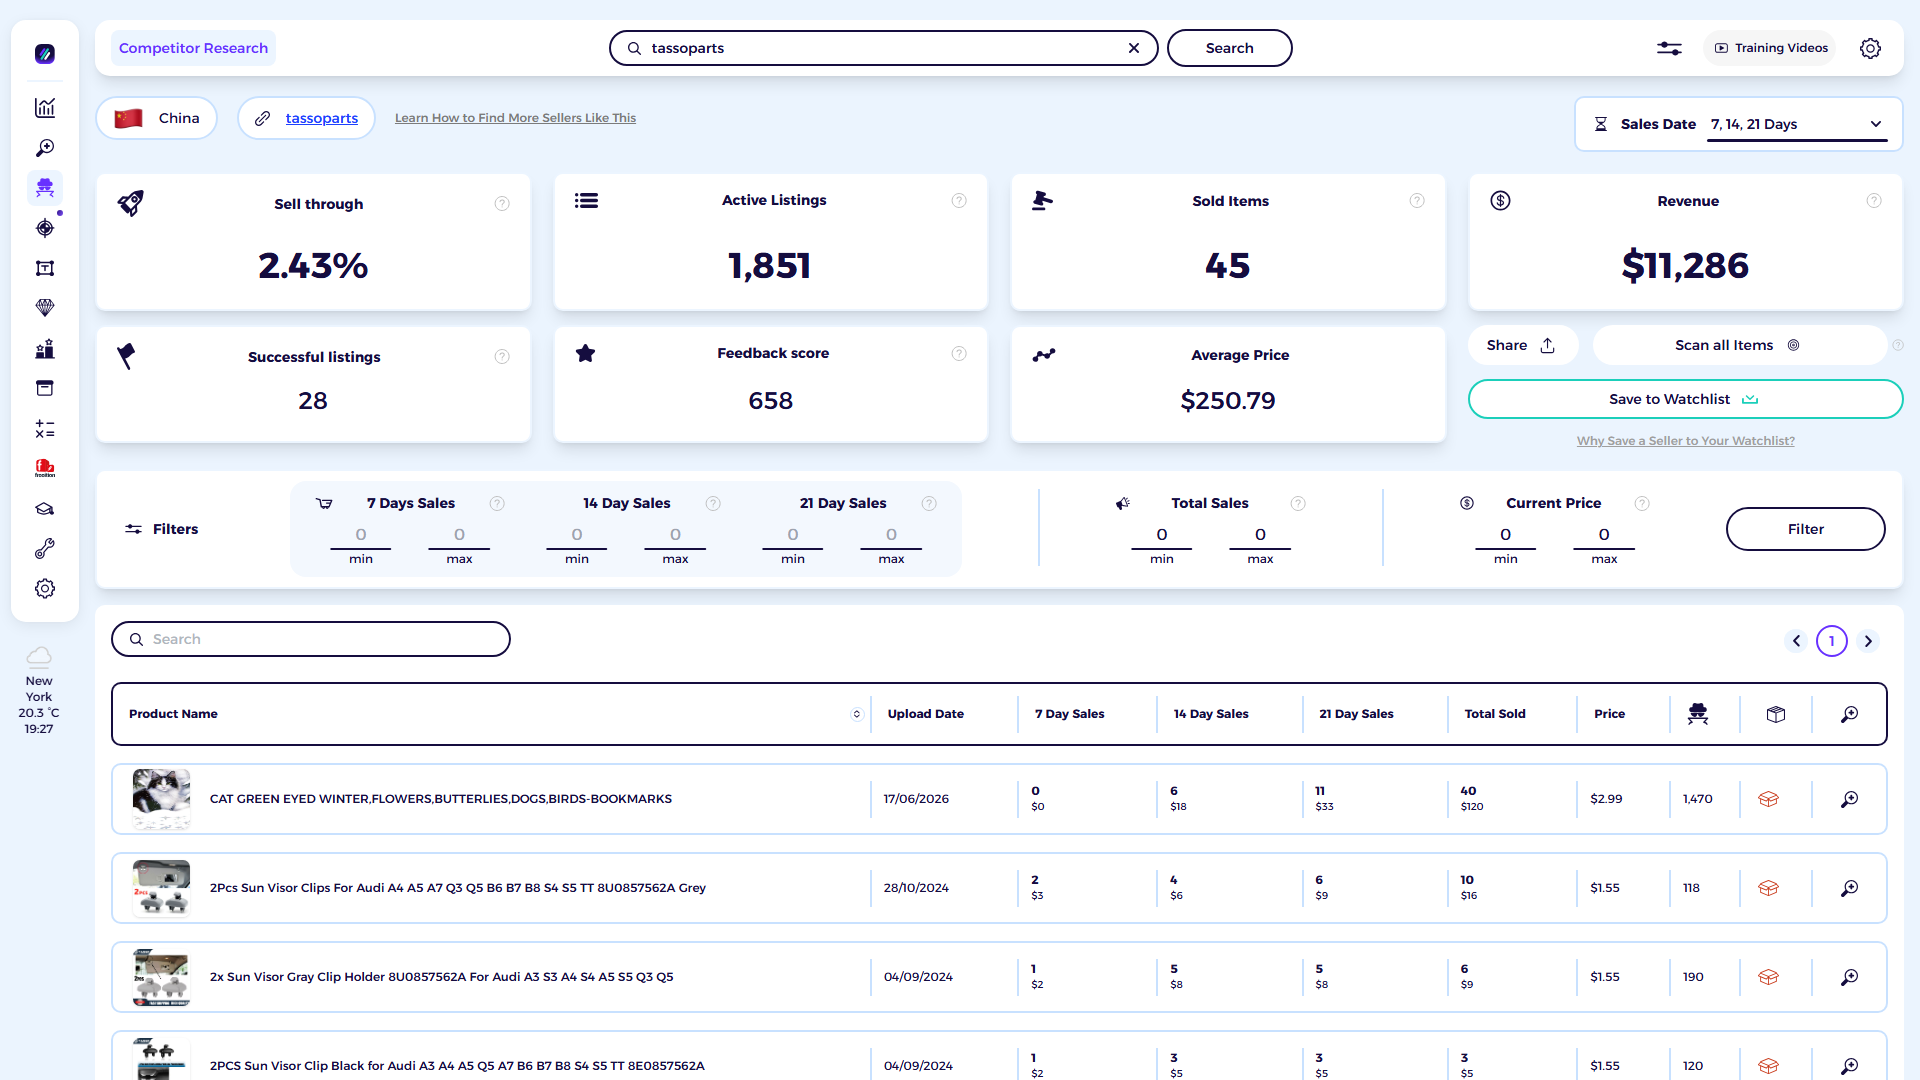This screenshot has height=1080, width=1920.
Task: Open the CAT GREEN EYED bookmarks thumbnail
Action: [161, 799]
